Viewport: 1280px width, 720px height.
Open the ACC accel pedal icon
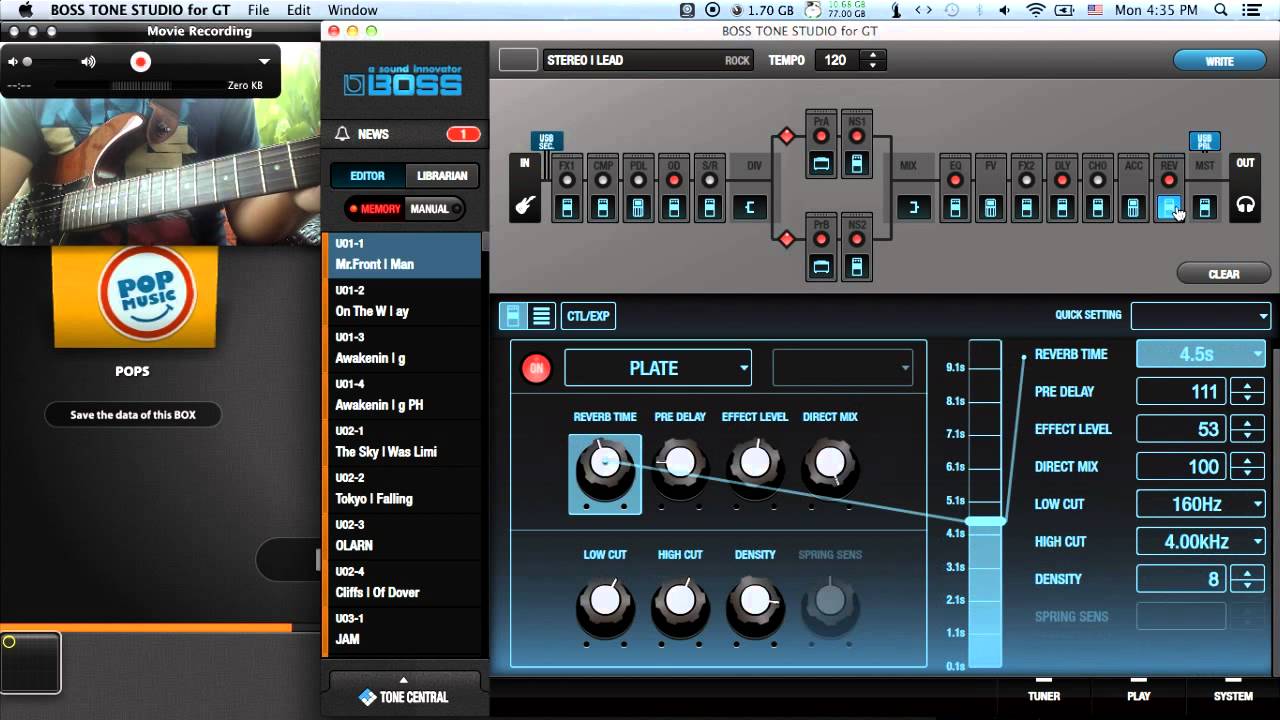click(x=1133, y=208)
